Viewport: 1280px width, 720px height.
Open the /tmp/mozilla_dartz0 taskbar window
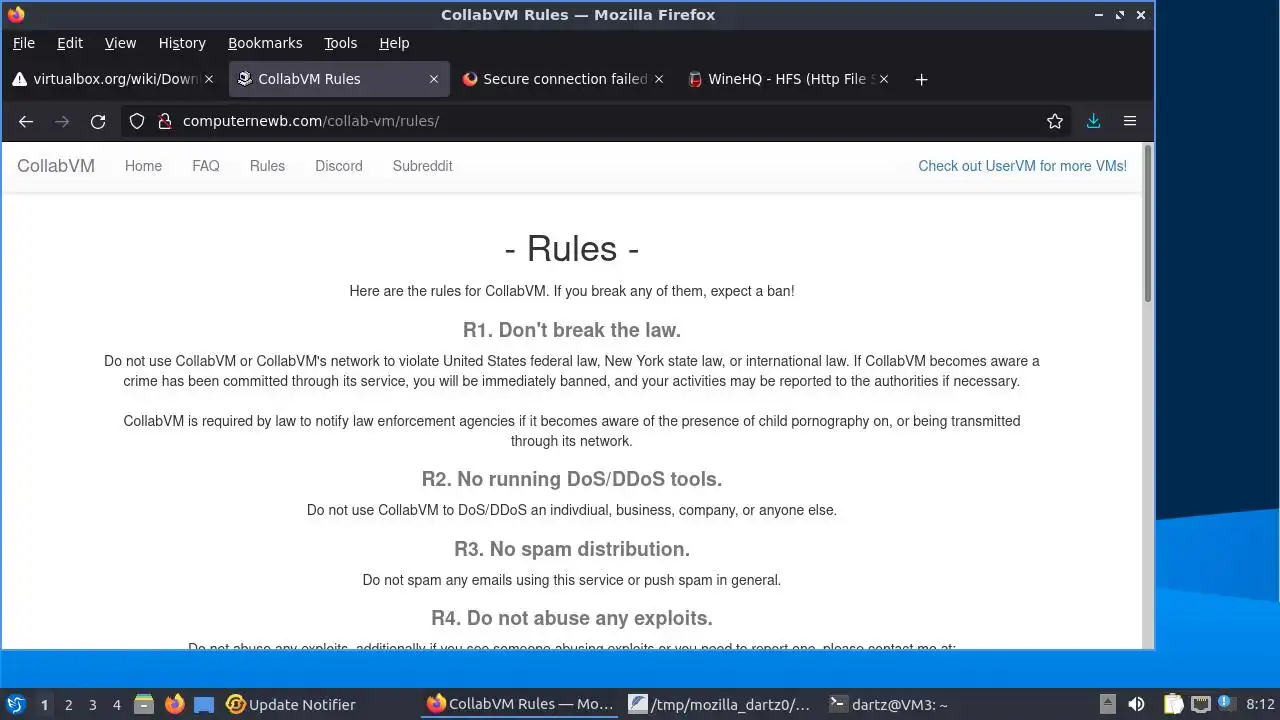720,705
